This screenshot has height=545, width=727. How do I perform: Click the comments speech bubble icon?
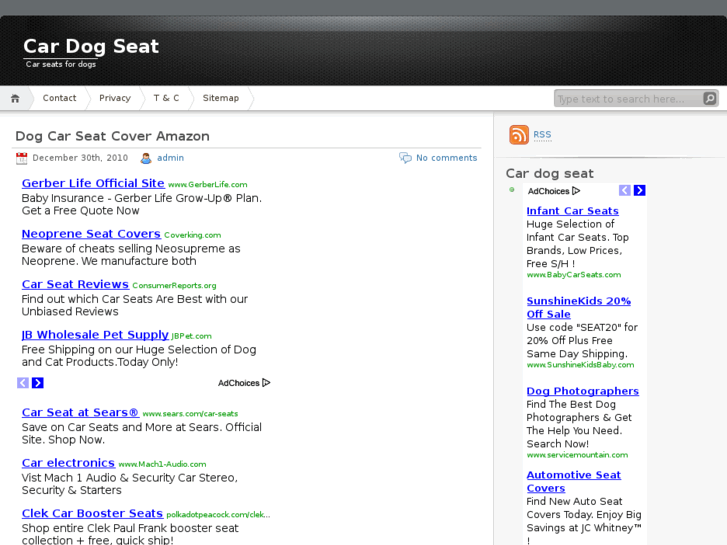point(405,158)
